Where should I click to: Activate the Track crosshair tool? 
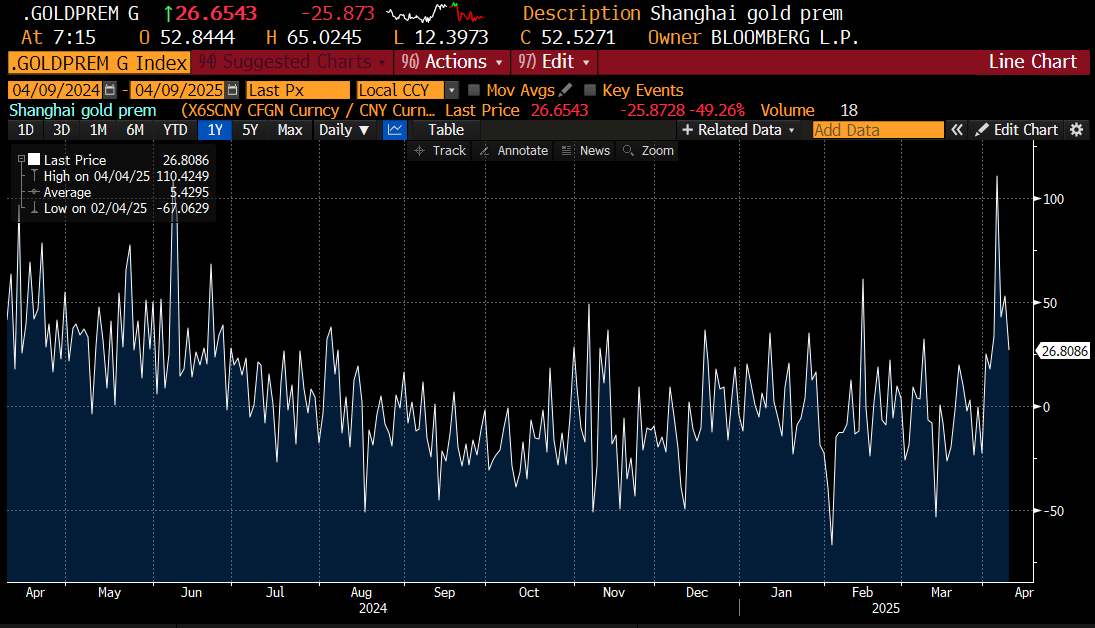440,151
